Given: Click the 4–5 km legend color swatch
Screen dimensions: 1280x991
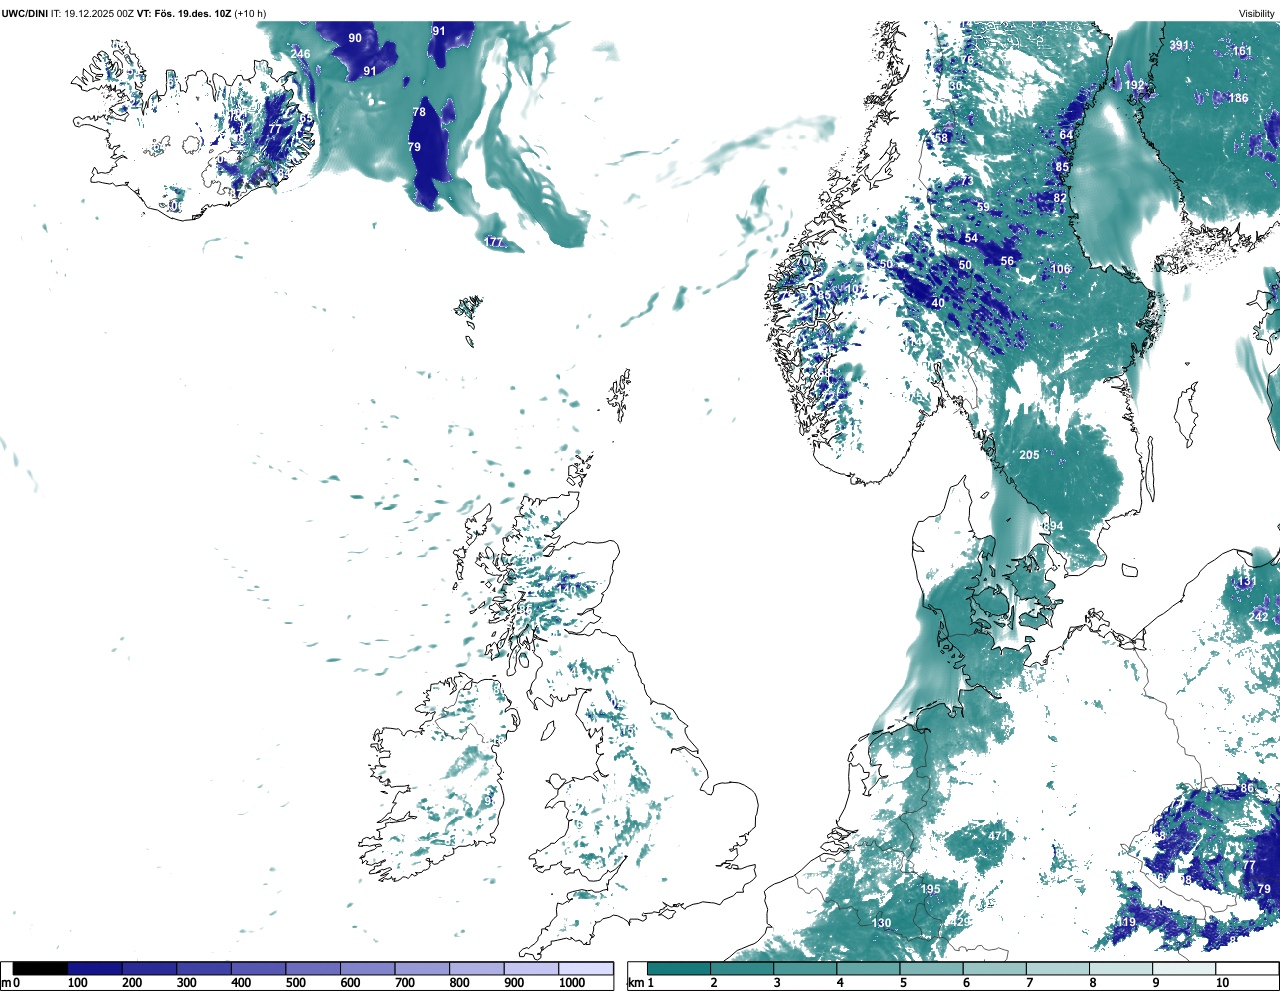Looking at the screenshot, I should click(x=868, y=968).
